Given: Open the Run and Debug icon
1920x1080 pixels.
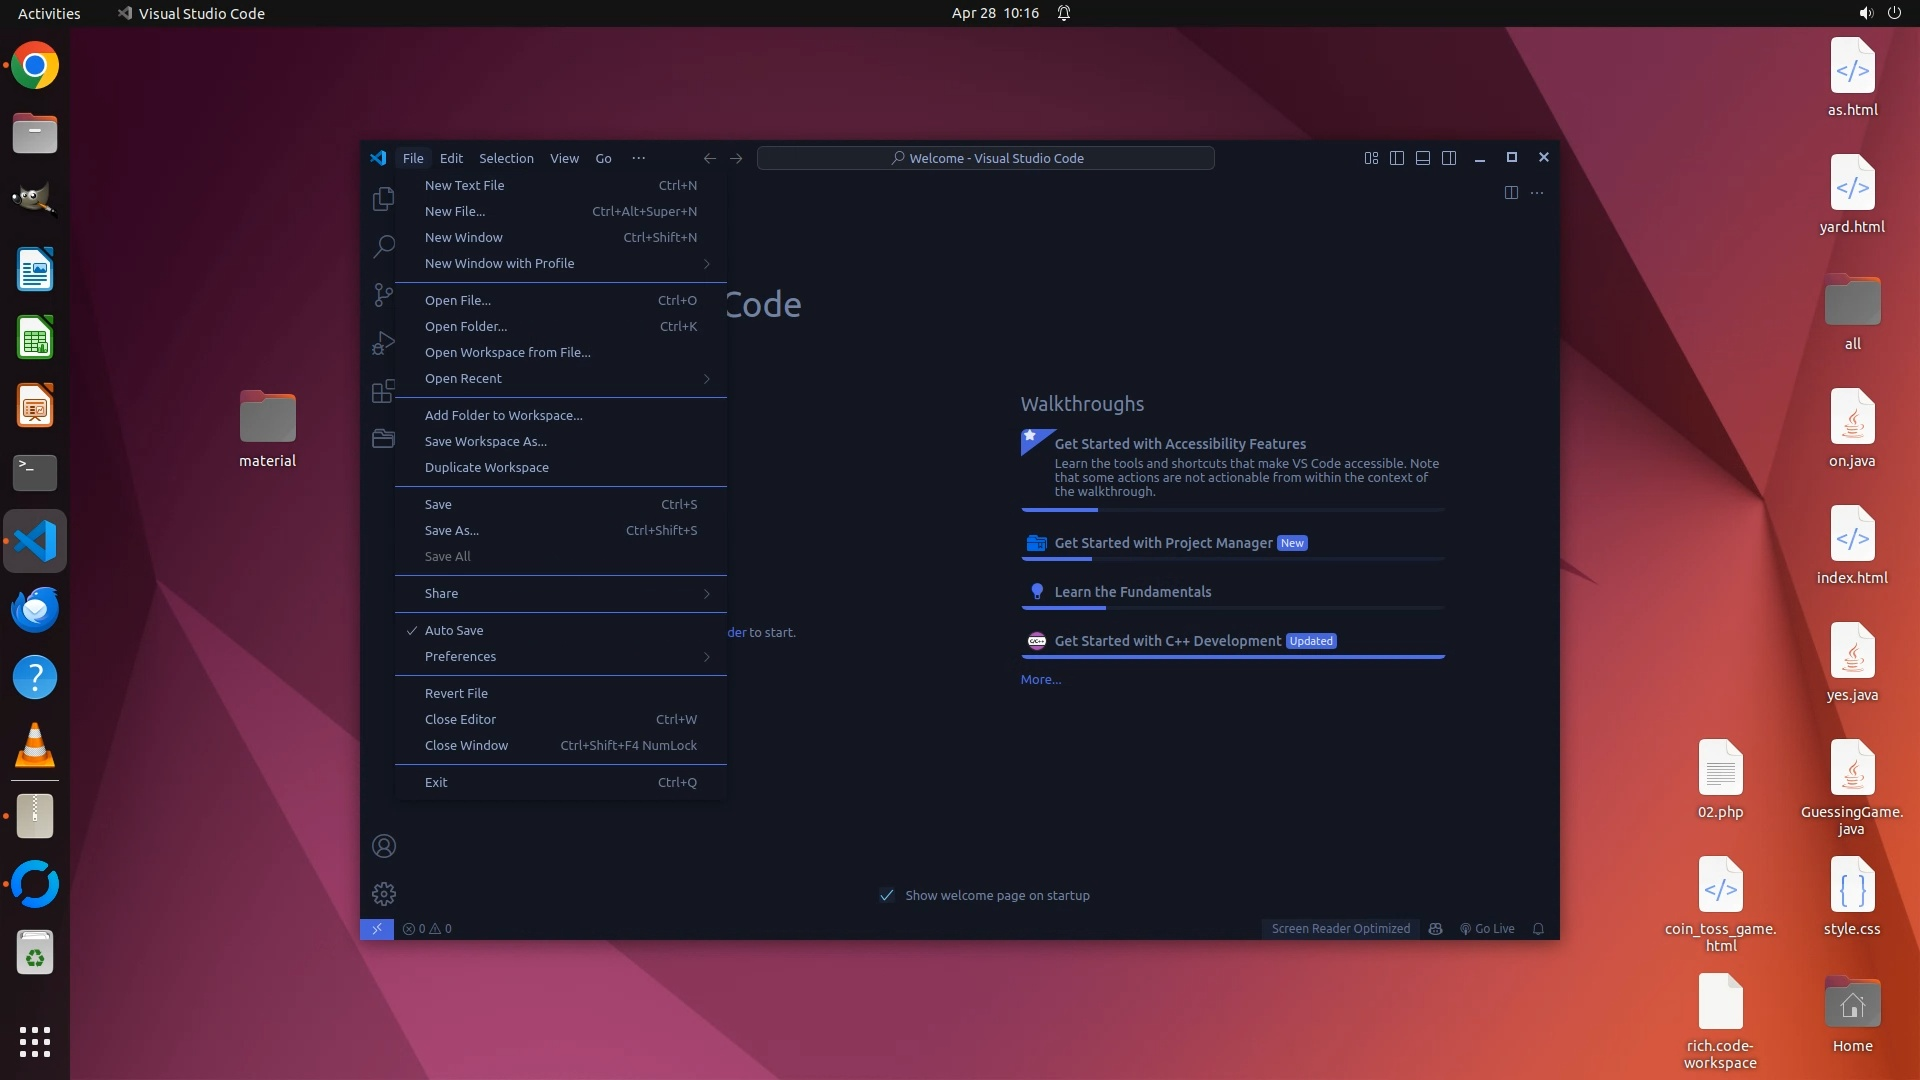Looking at the screenshot, I should [383, 343].
